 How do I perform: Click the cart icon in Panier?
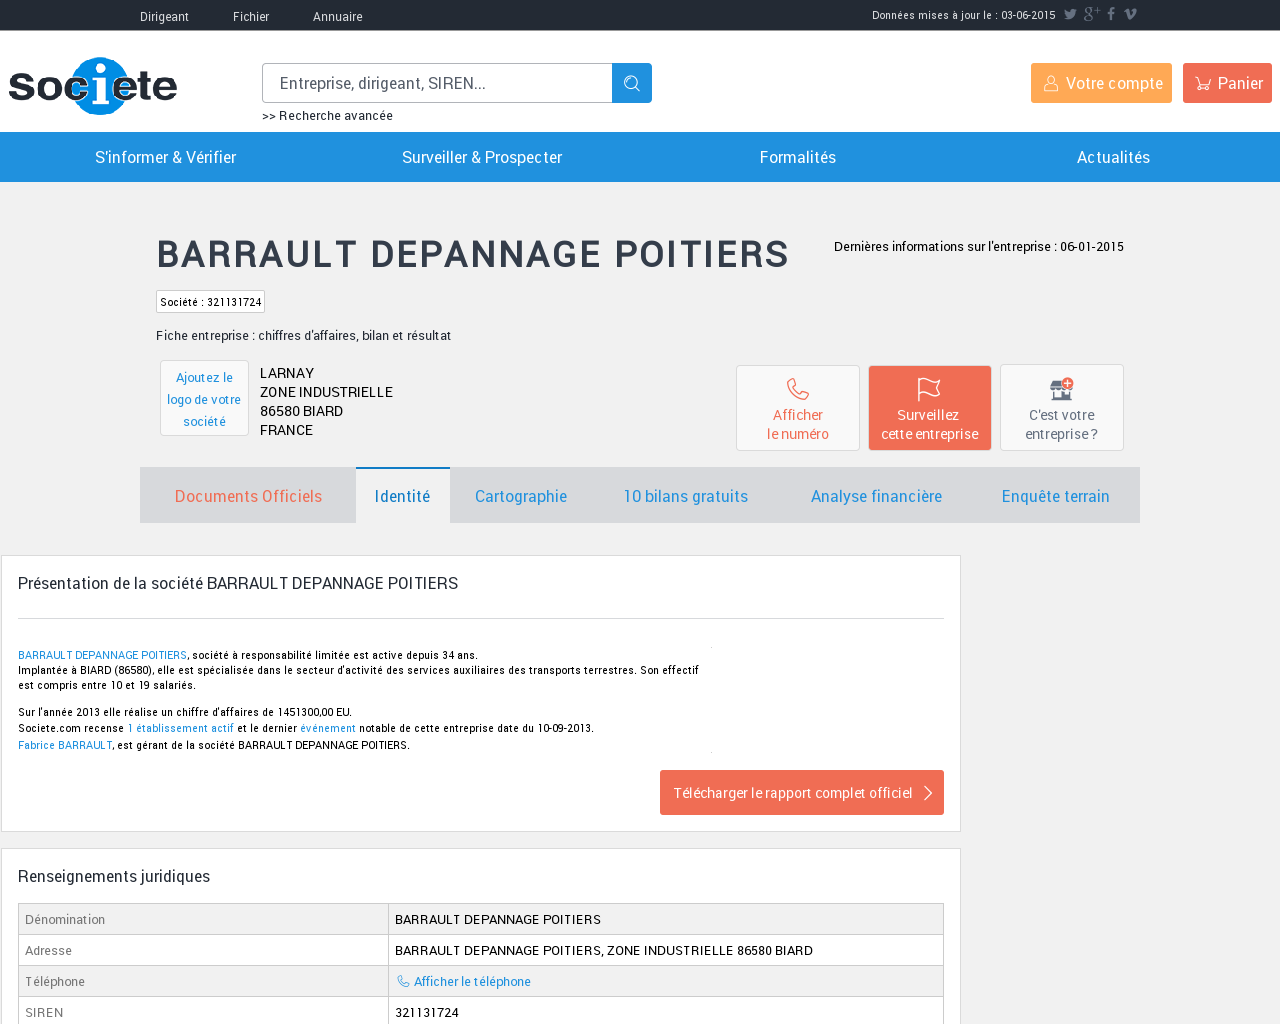tap(1203, 84)
